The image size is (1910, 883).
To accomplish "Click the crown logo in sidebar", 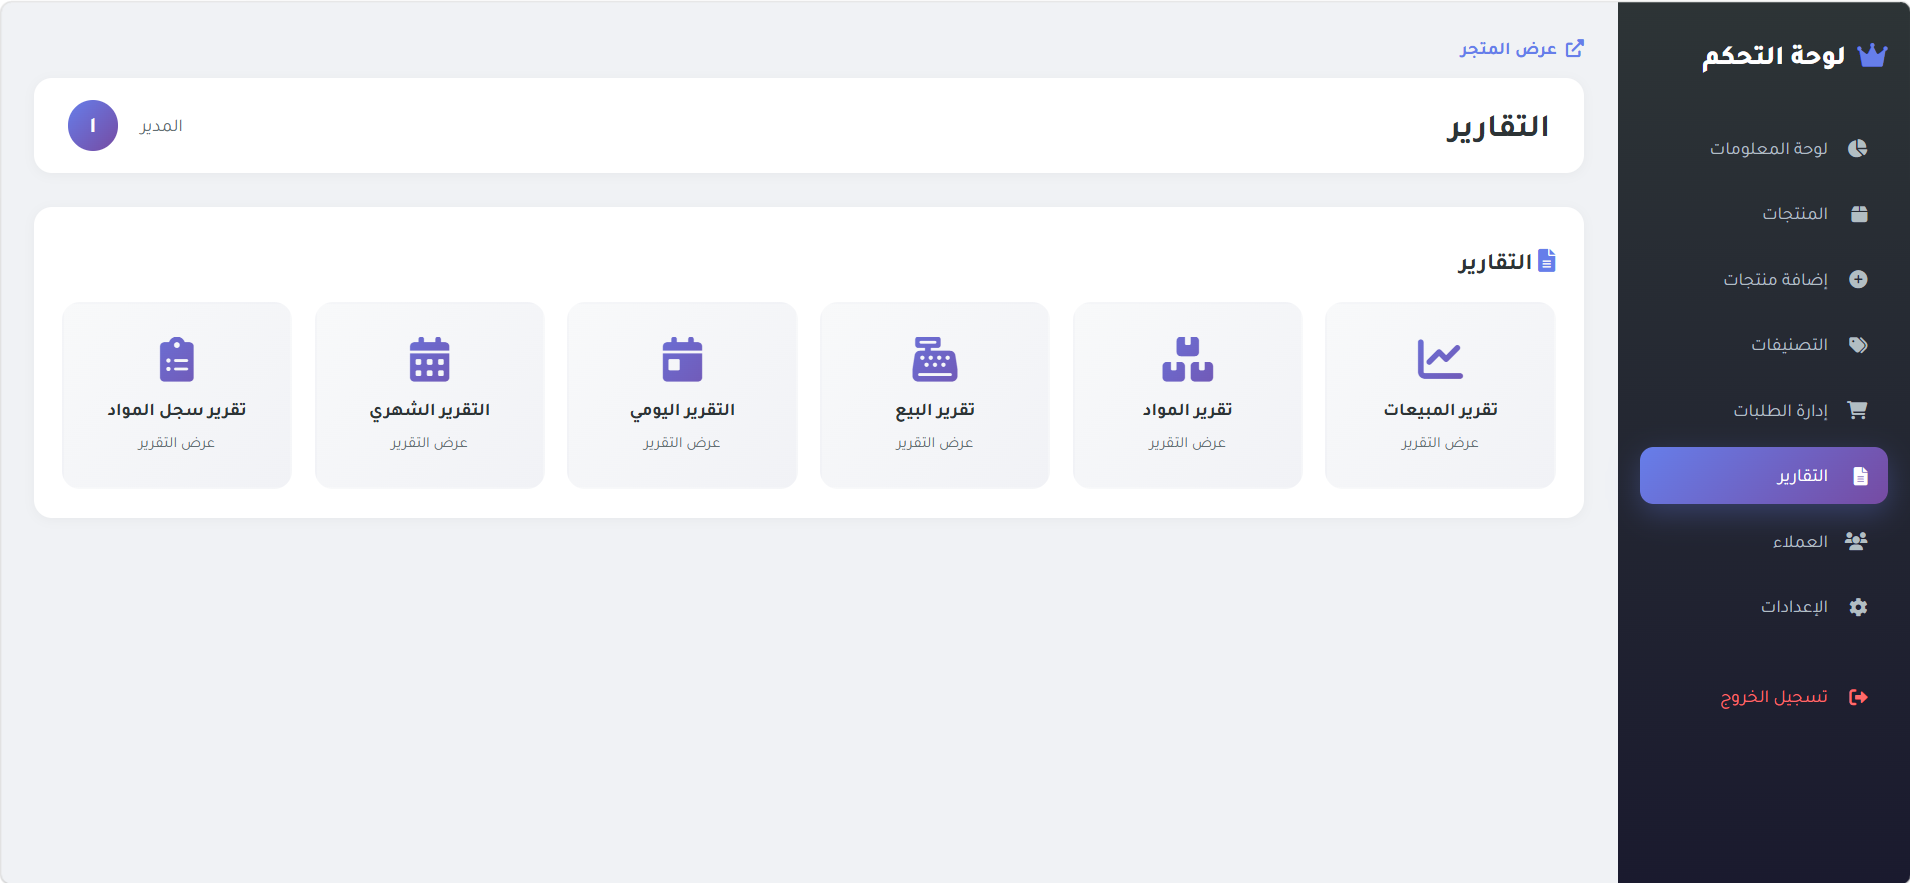I will [x=1872, y=55].
